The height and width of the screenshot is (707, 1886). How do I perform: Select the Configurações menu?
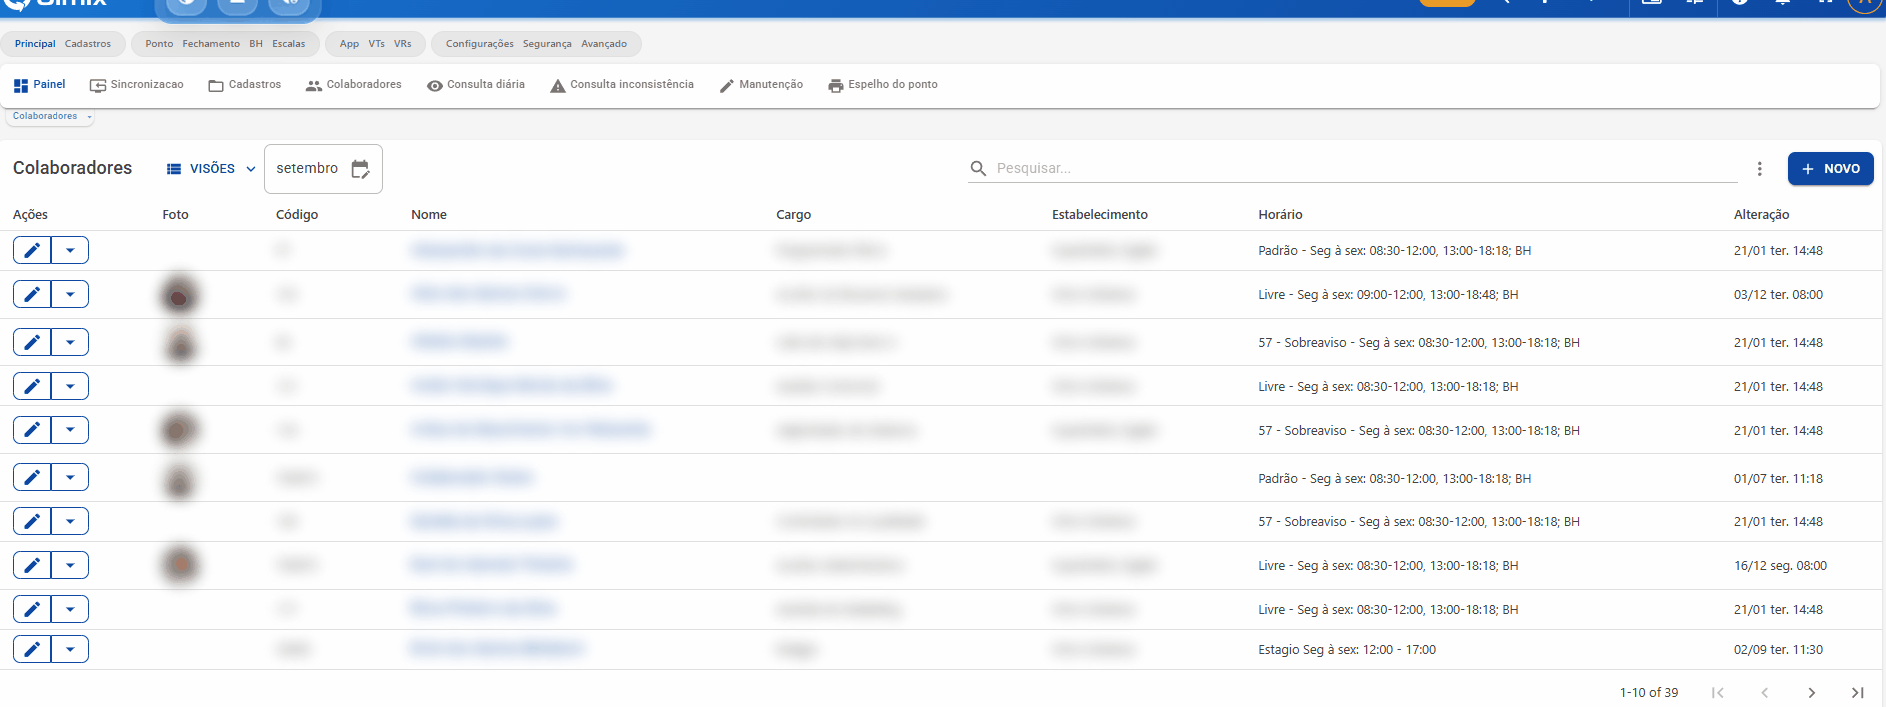coord(480,44)
